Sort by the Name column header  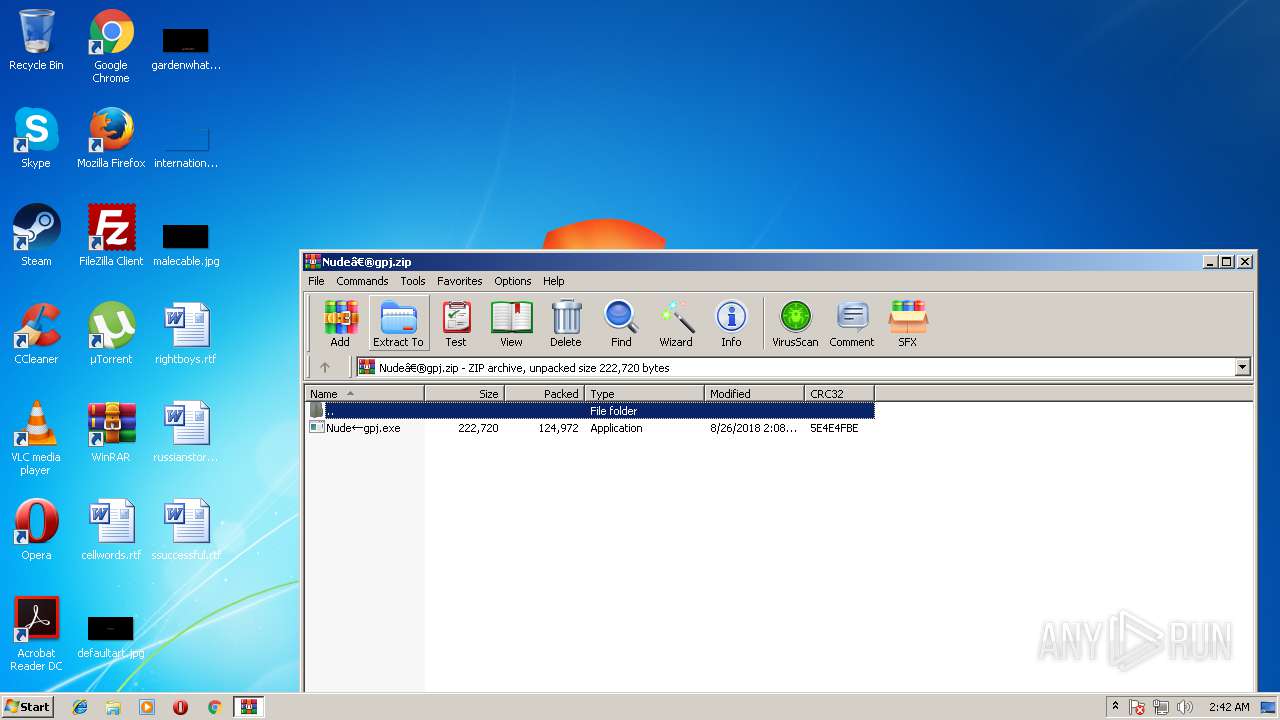(364, 393)
